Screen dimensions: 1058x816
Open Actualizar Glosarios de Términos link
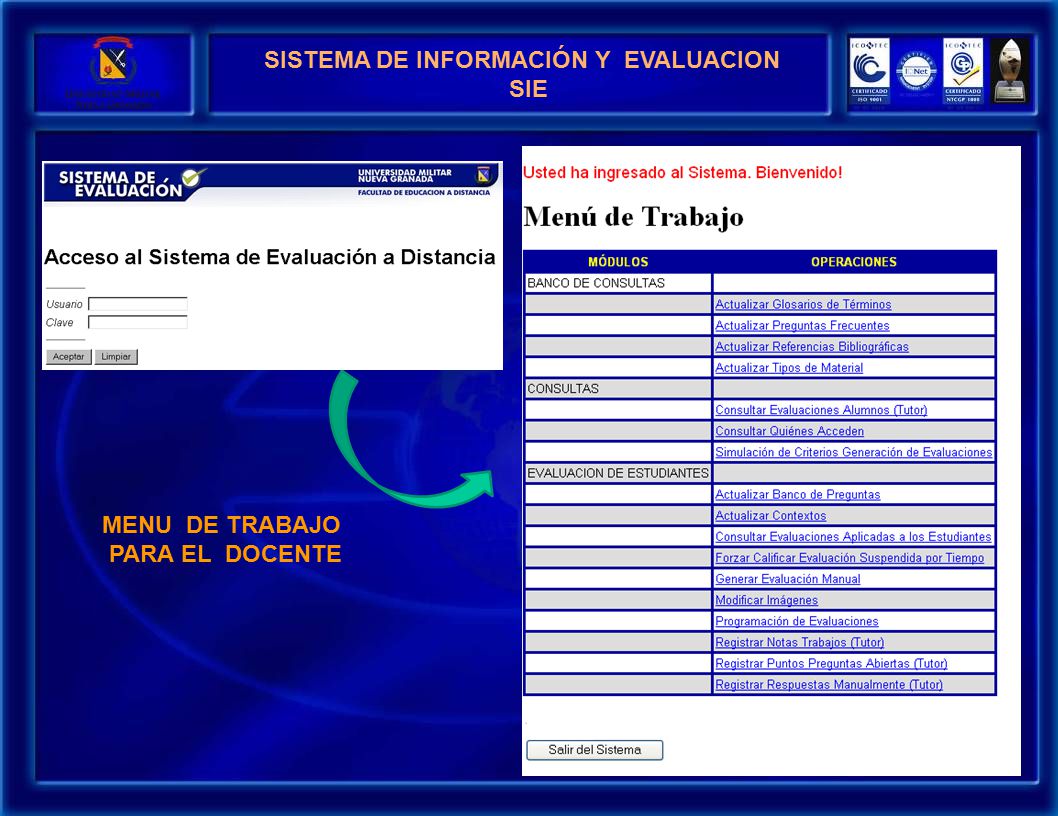coord(803,304)
